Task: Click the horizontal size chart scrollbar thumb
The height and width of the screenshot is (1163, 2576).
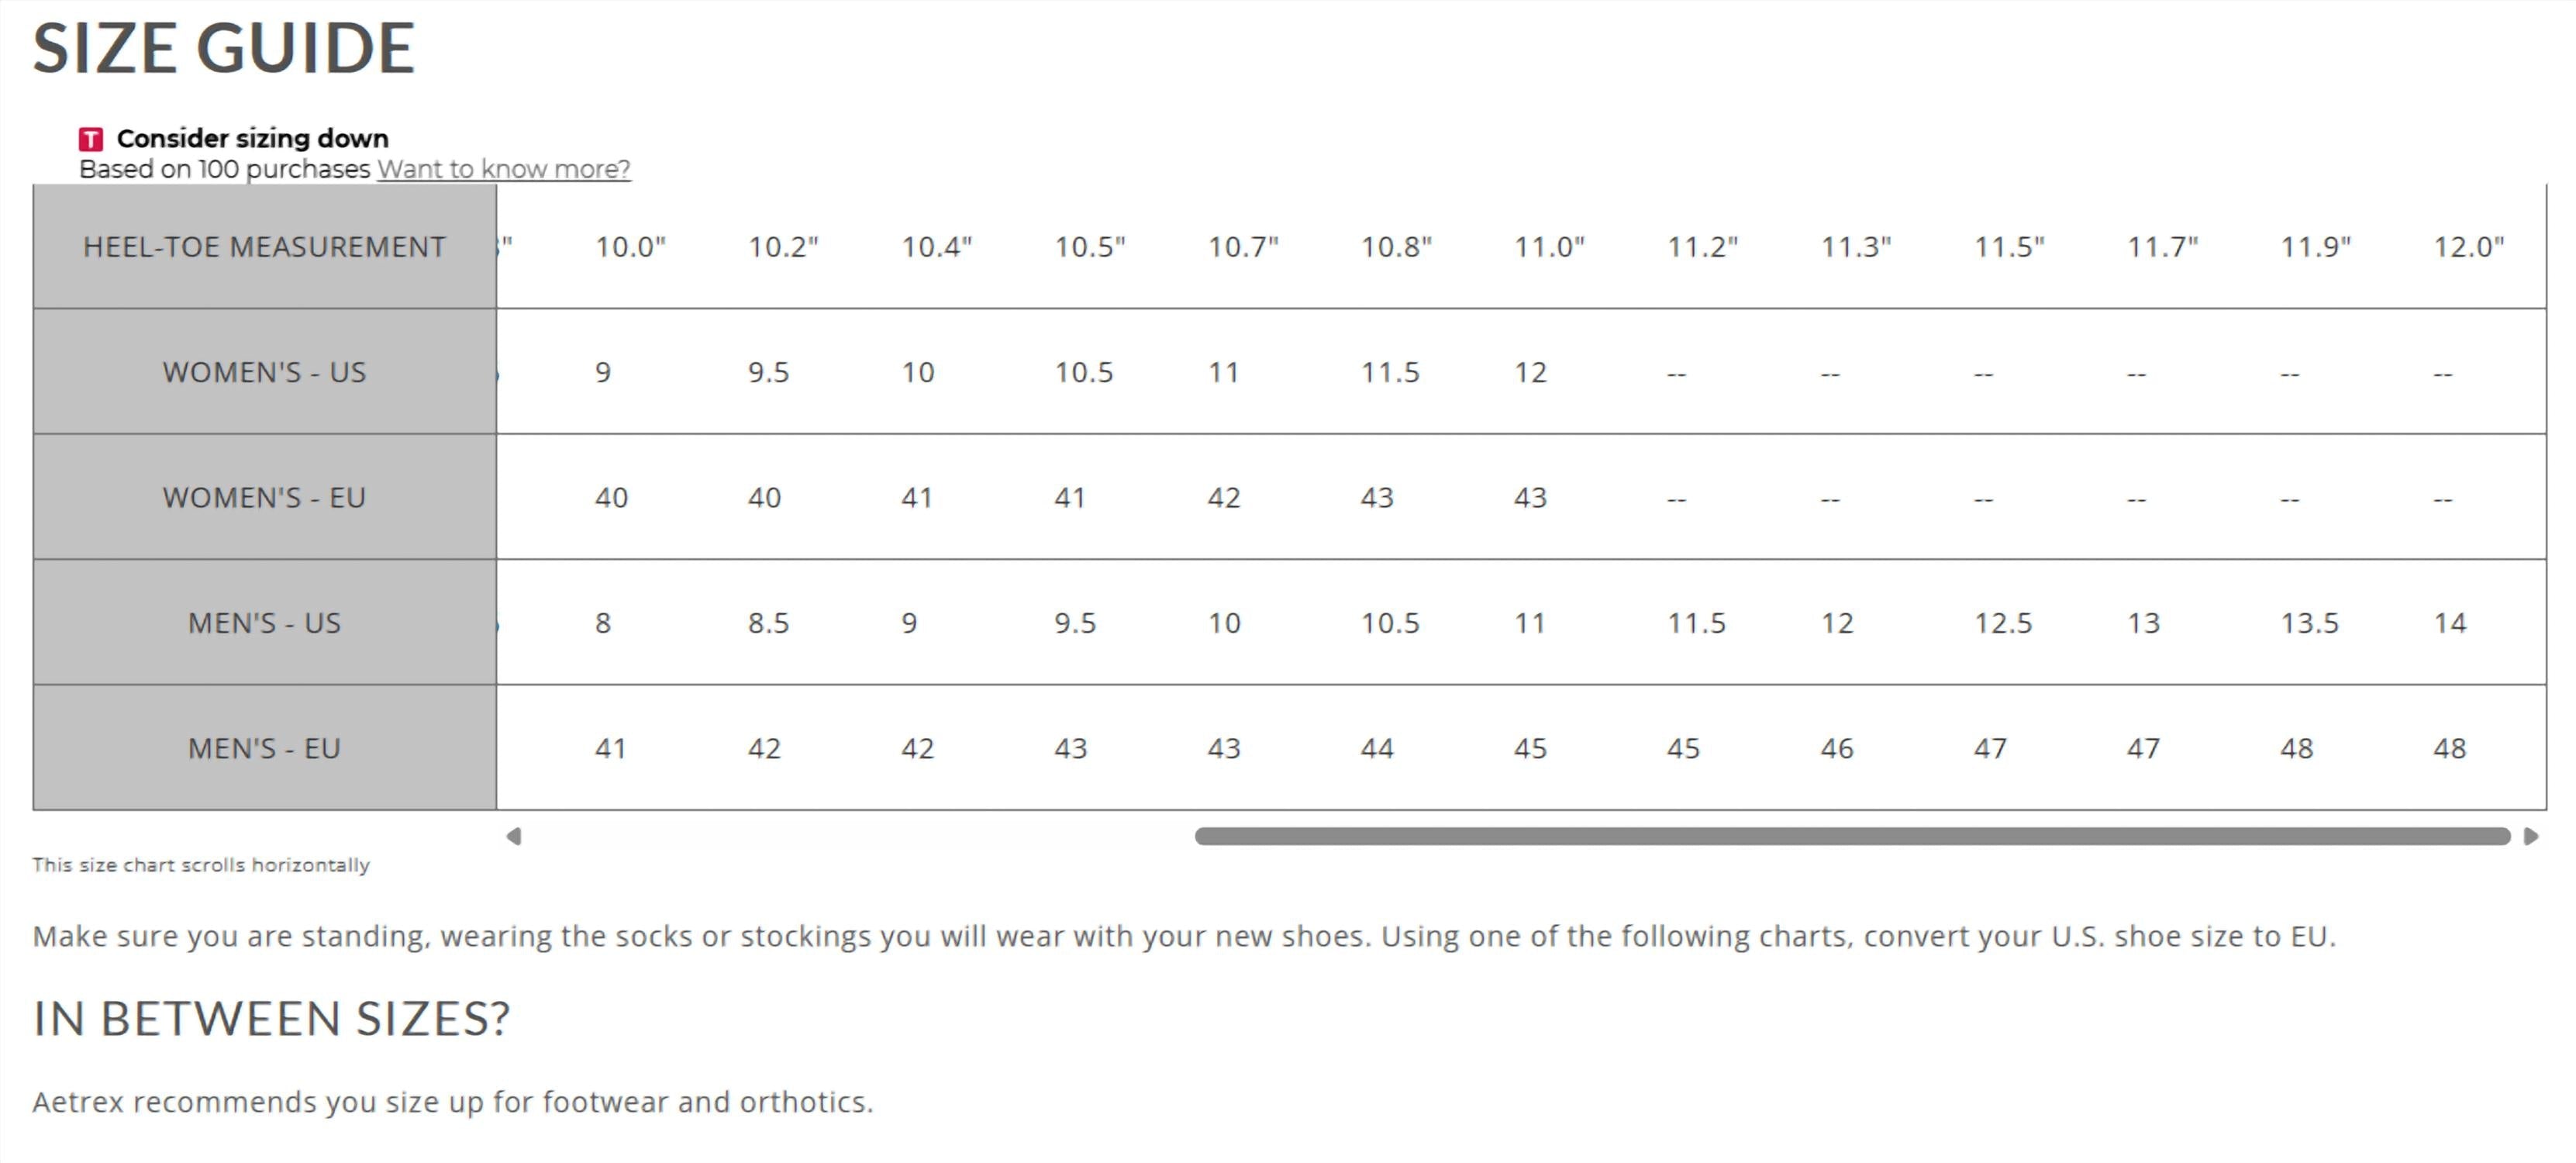Action: (1852, 836)
